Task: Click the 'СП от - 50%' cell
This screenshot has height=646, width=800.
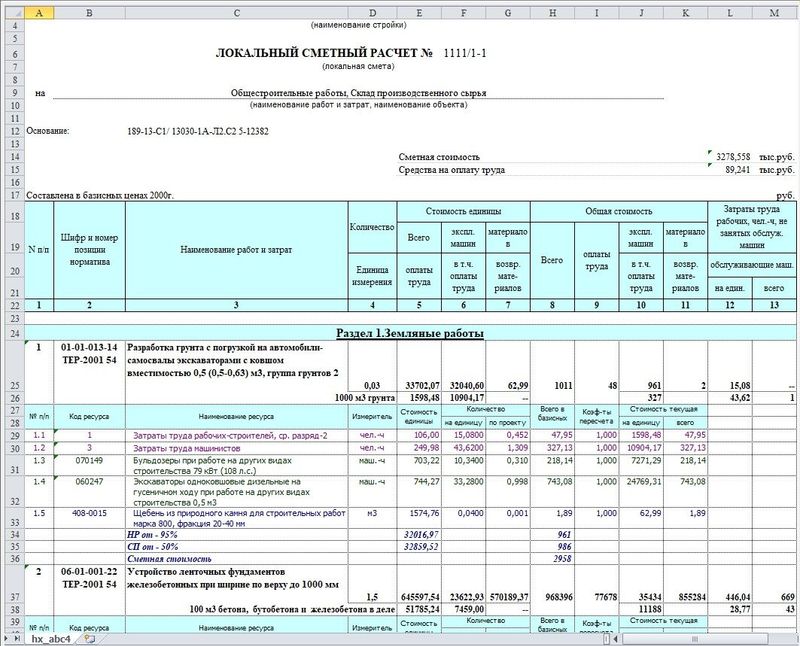Action: pyautogui.click(x=153, y=547)
